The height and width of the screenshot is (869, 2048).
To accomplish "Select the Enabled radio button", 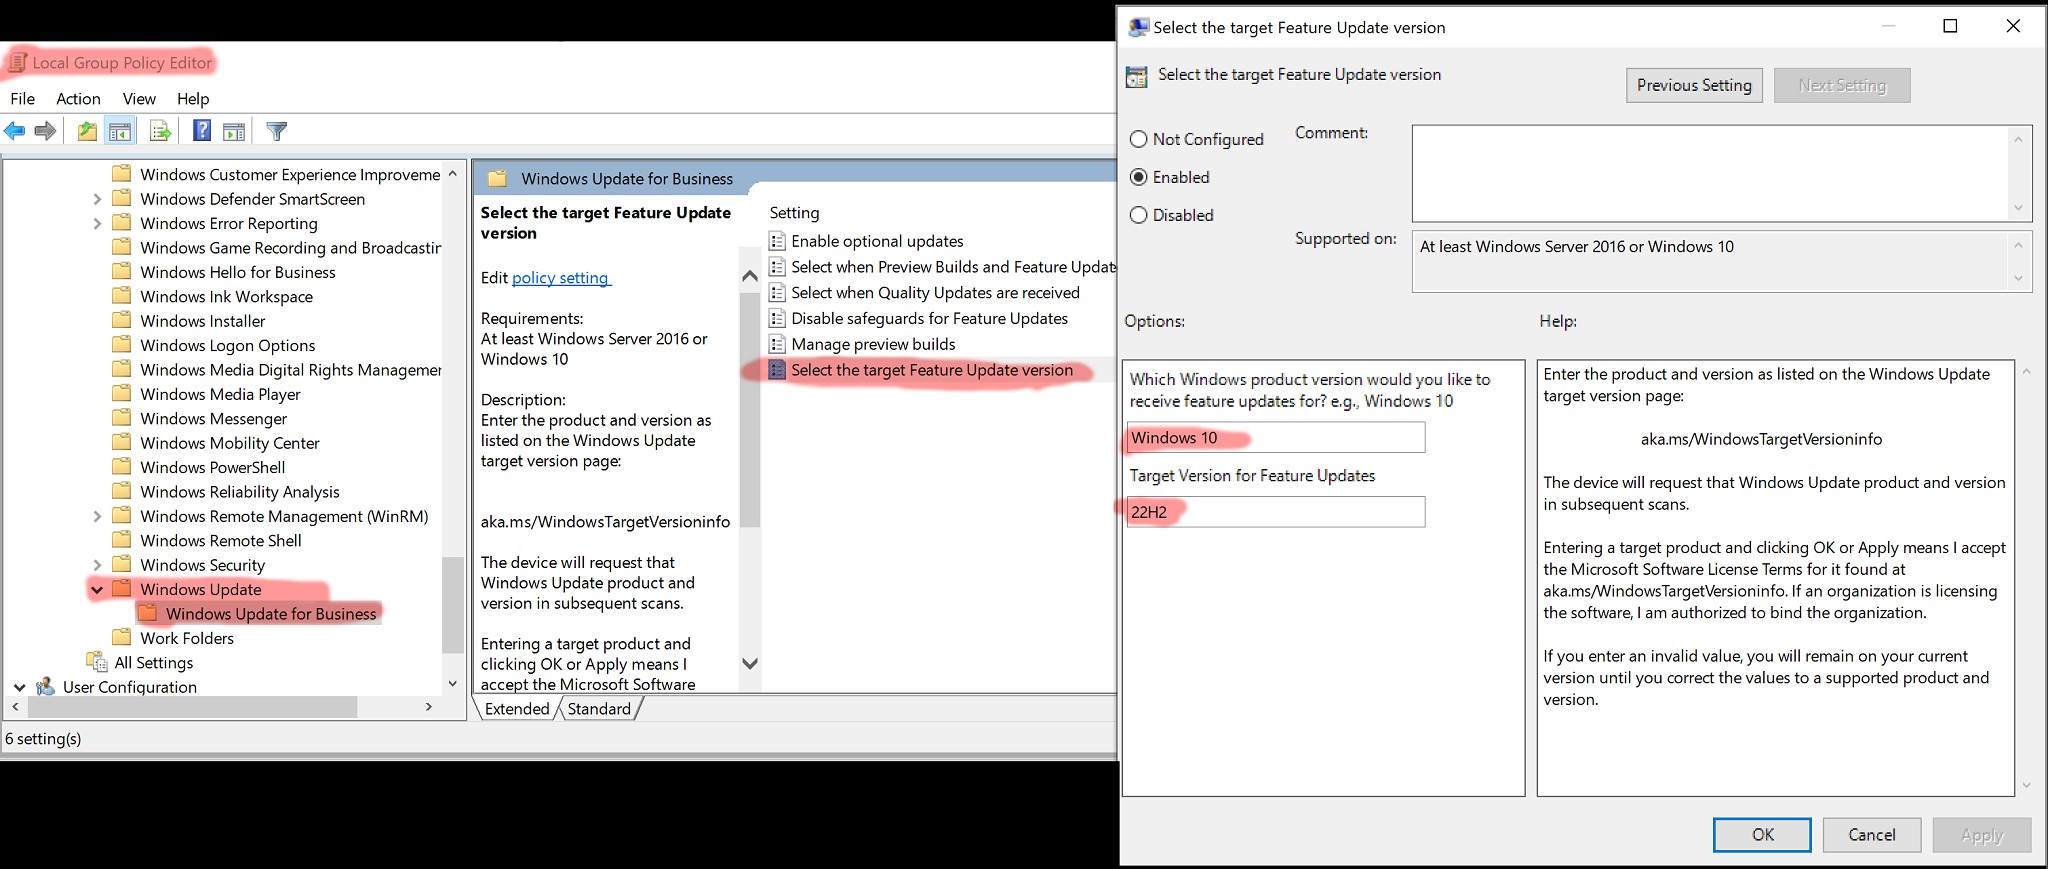I will pyautogui.click(x=1138, y=177).
